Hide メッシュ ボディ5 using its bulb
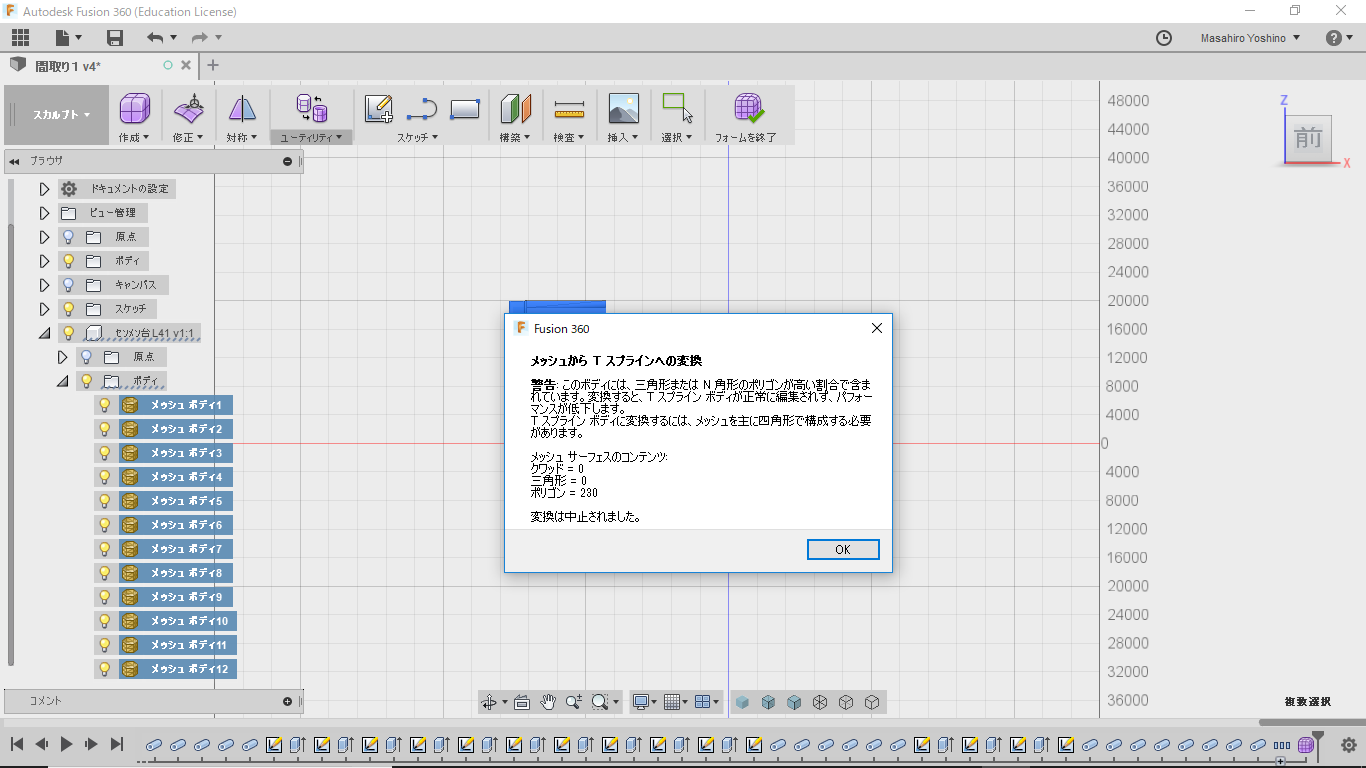The width and height of the screenshot is (1366, 768). [104, 501]
